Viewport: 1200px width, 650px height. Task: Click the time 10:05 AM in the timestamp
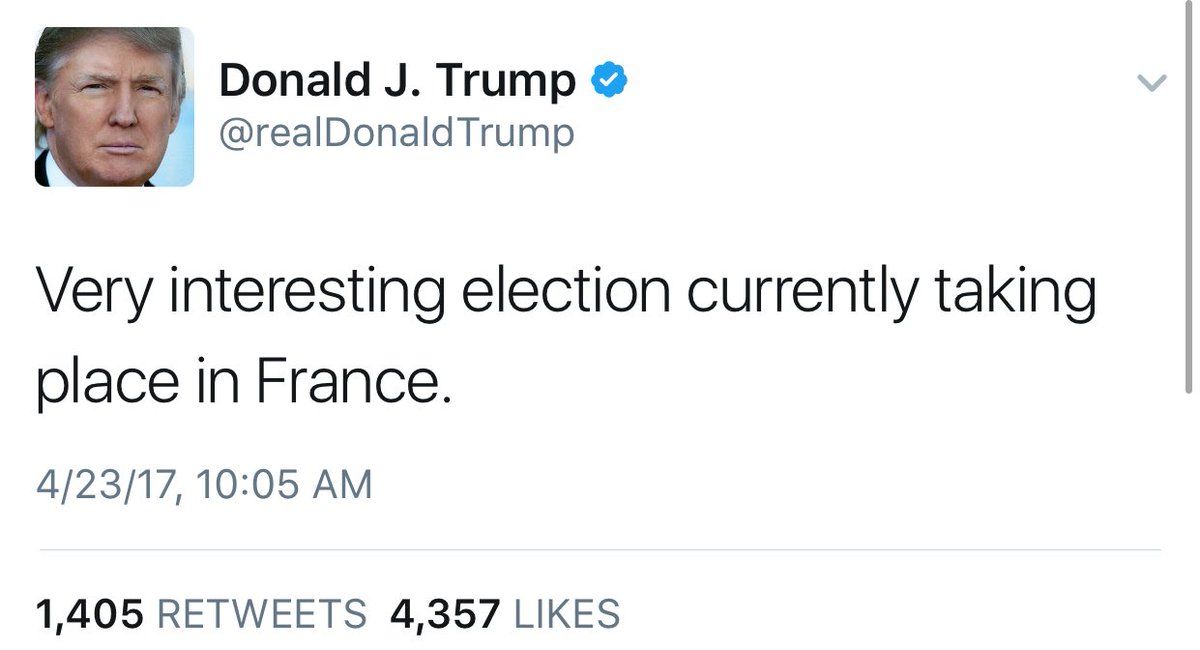click(x=285, y=484)
